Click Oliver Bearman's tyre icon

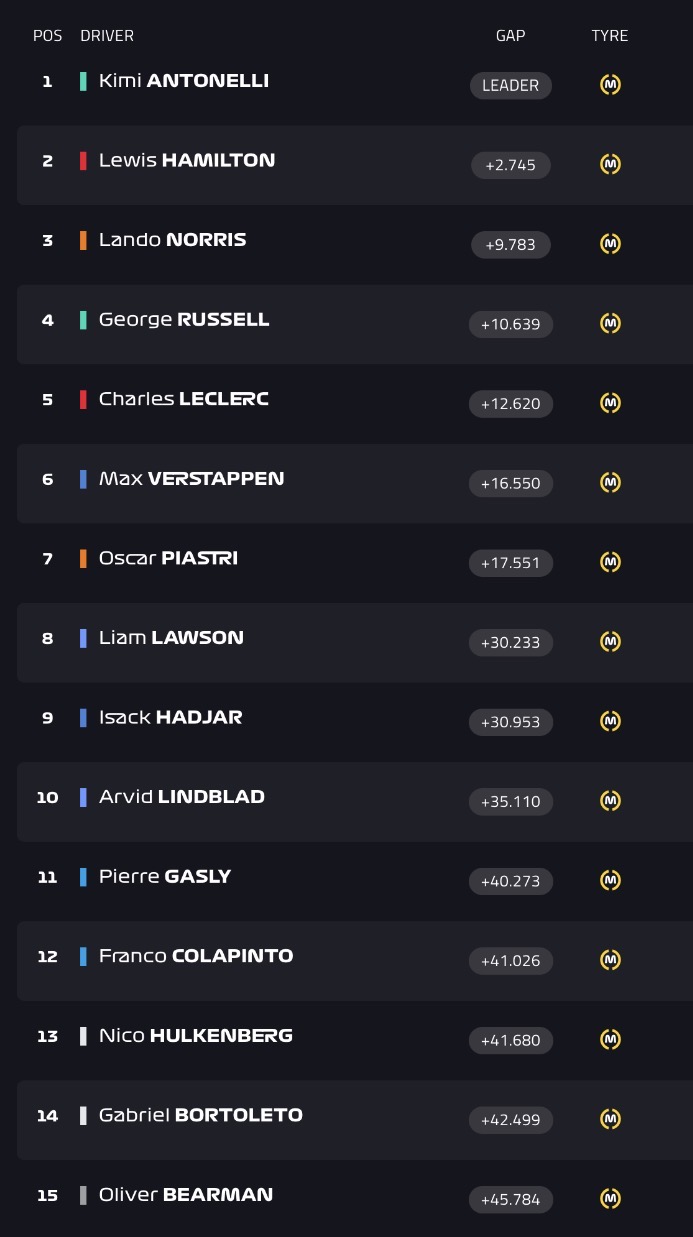coord(610,1199)
